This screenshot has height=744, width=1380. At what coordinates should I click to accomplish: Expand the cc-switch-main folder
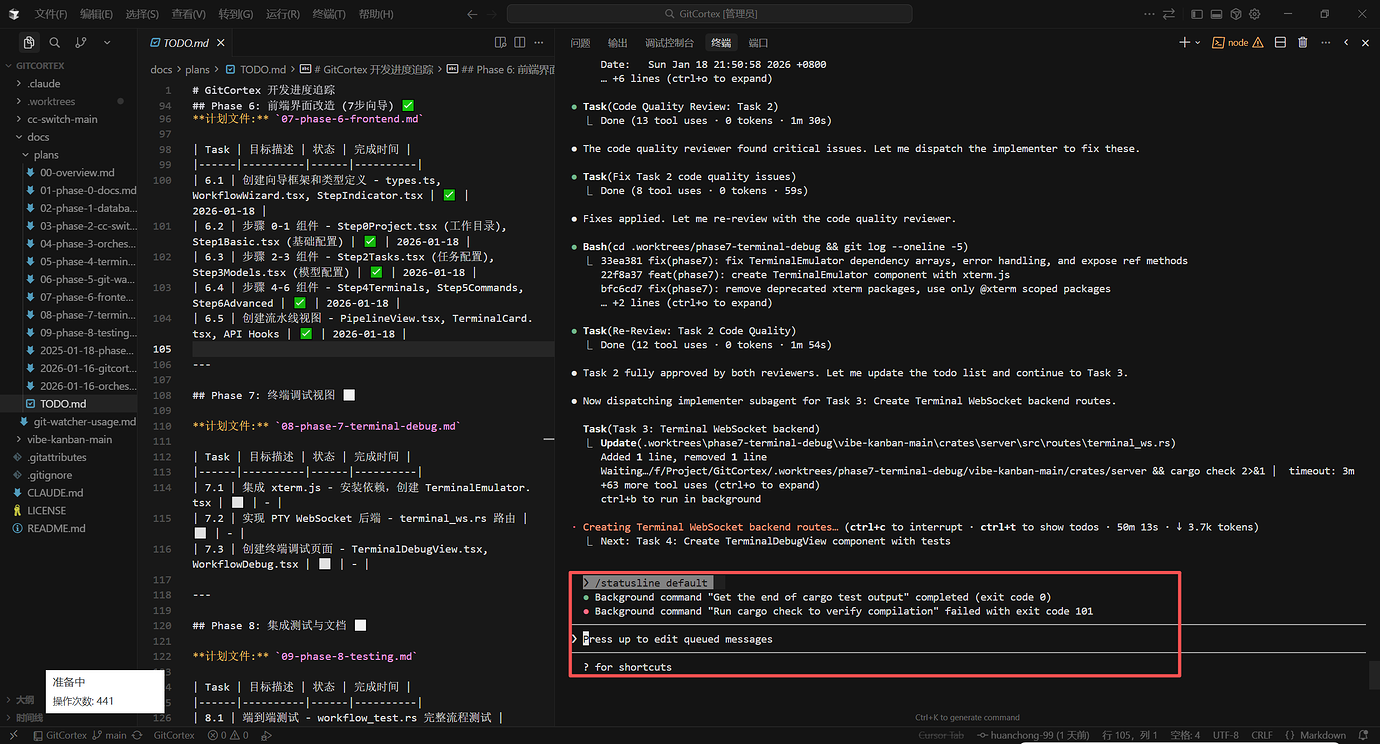coord(69,119)
